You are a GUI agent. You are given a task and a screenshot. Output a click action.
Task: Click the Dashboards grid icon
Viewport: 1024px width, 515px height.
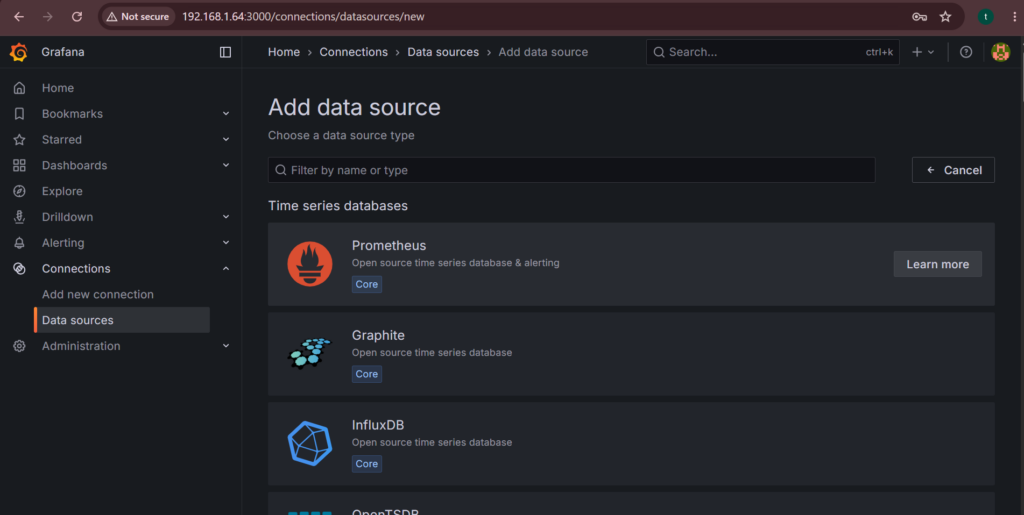coord(20,165)
